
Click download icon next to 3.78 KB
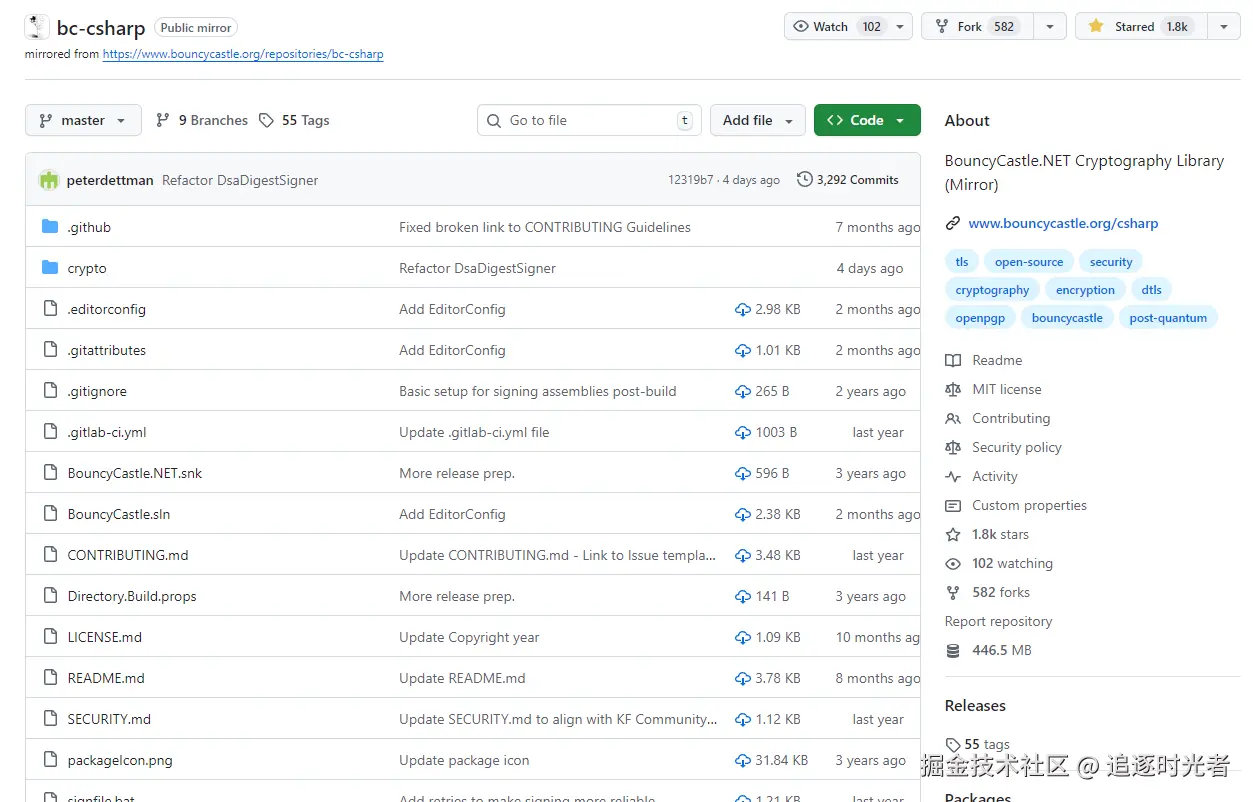coord(743,679)
